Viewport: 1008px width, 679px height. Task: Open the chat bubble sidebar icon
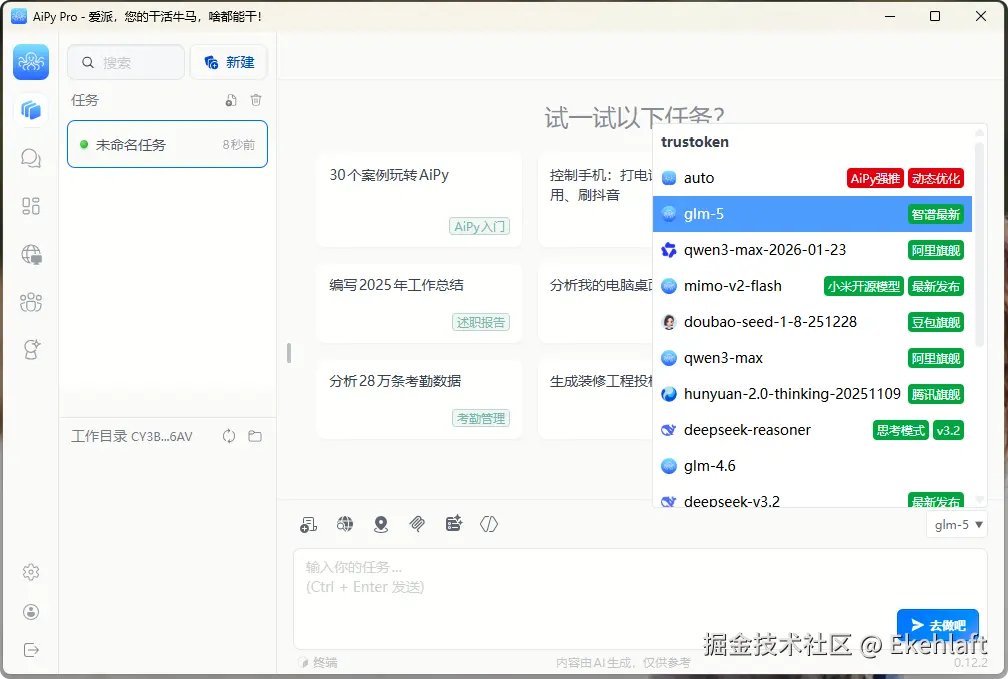pyautogui.click(x=31, y=158)
